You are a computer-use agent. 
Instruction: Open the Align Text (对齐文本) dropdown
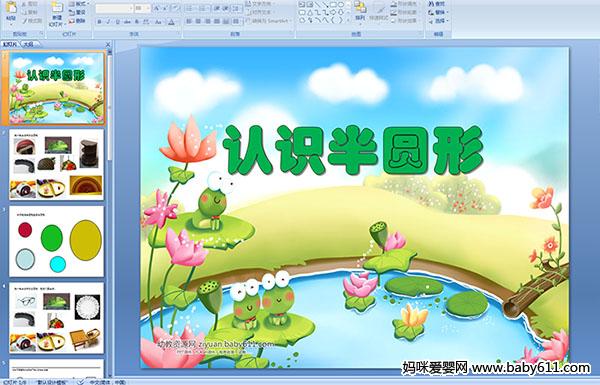tap(261, 12)
